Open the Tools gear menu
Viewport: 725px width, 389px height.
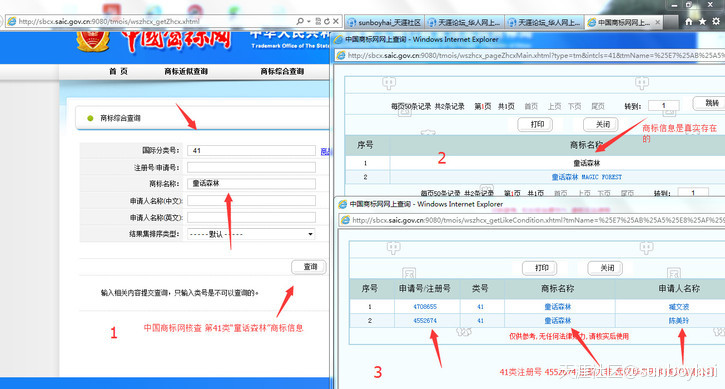pos(716,21)
